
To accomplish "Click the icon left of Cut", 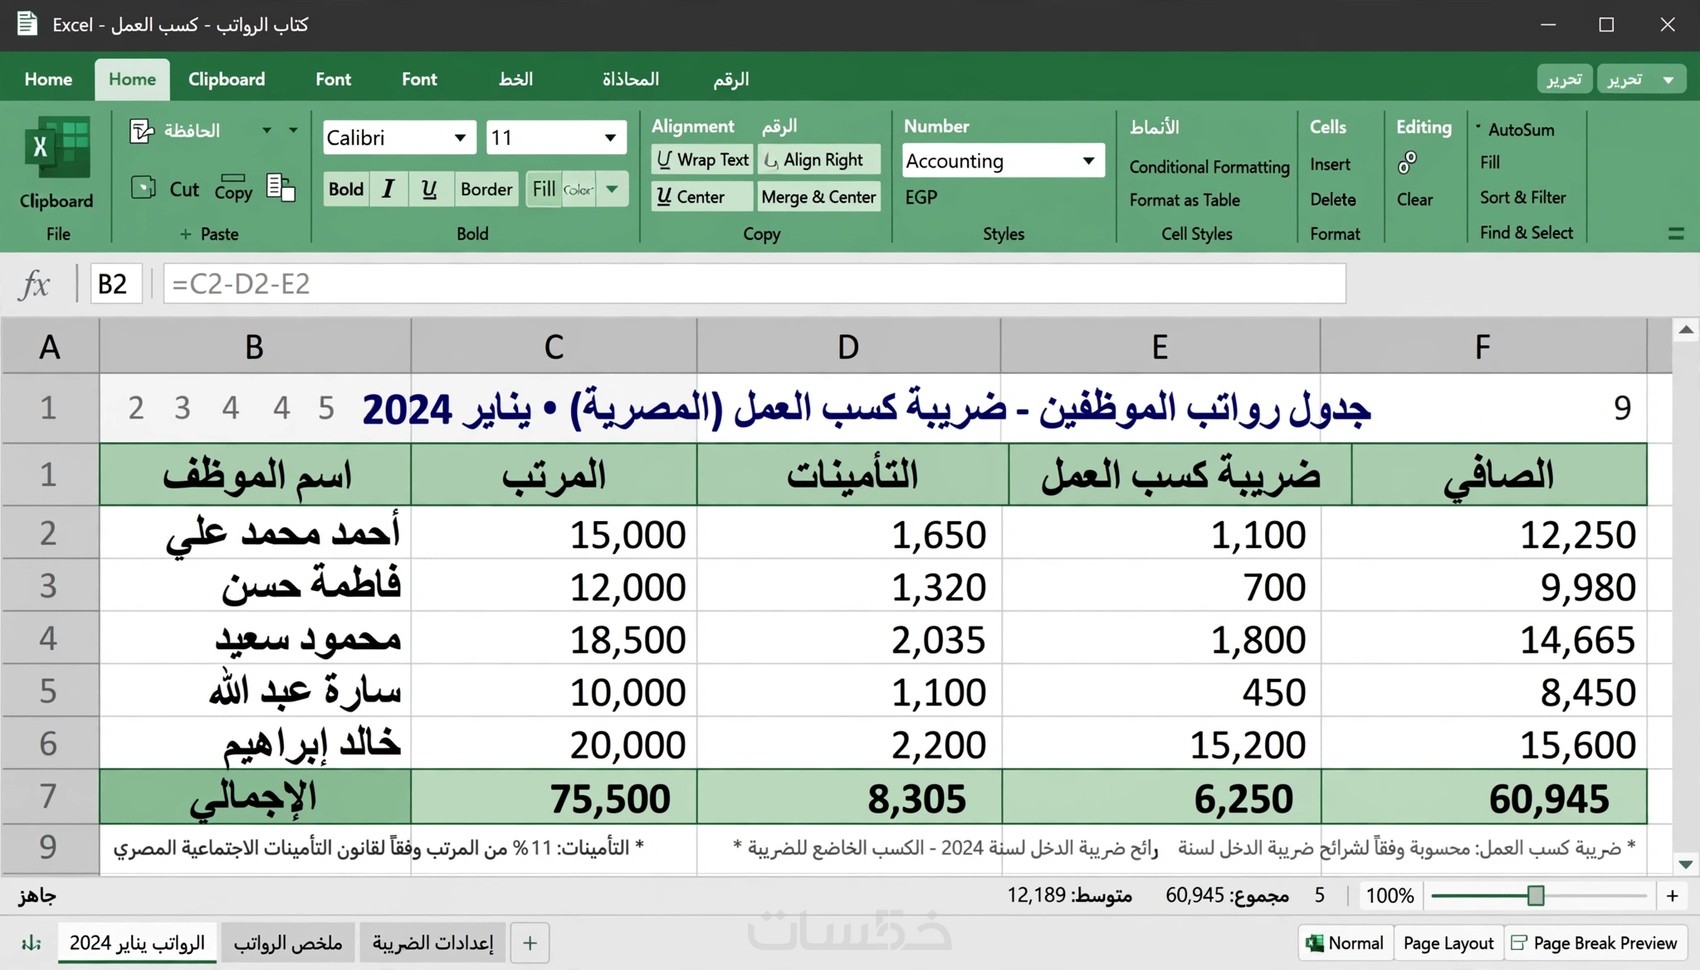I will point(143,188).
